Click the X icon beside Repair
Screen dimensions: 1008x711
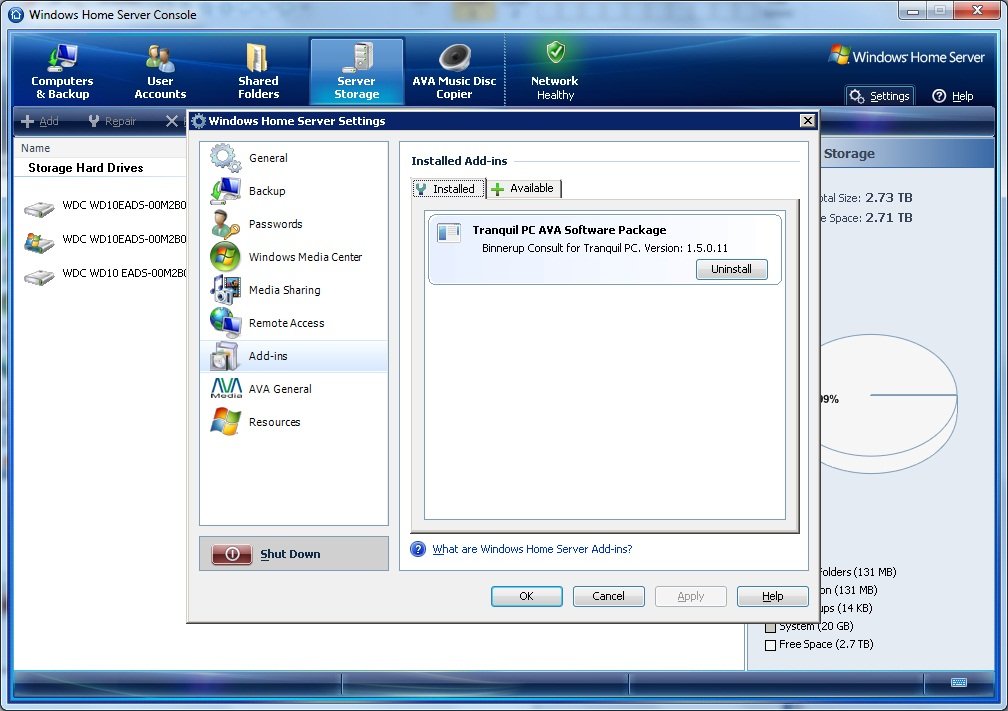click(172, 121)
